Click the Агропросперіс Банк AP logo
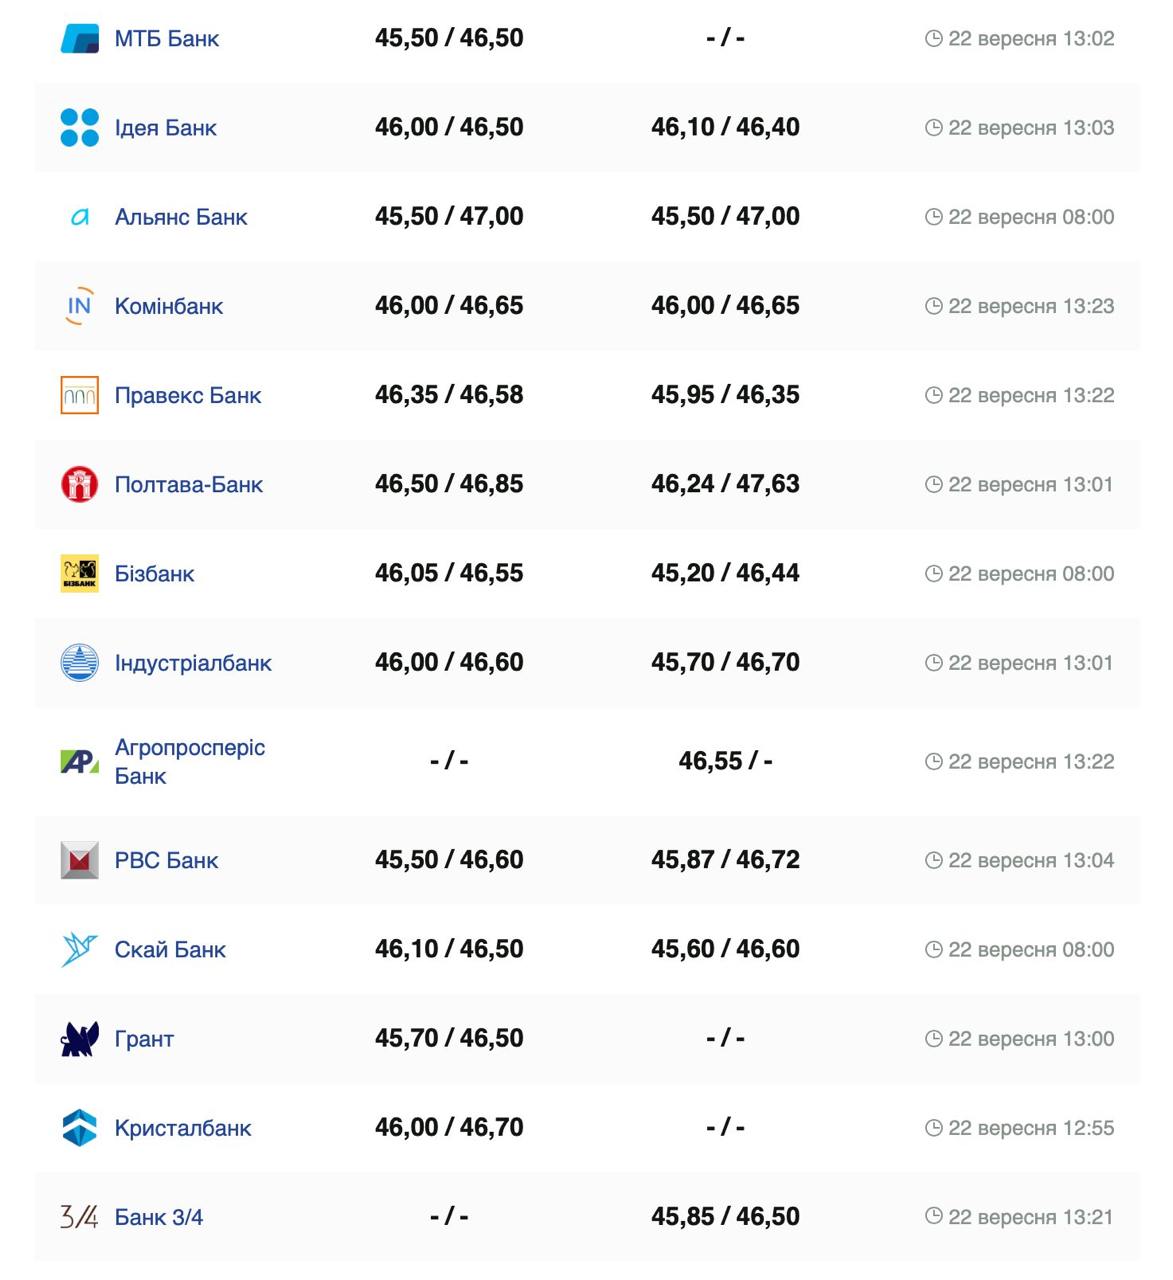Image resolution: width=1173 pixels, height=1280 pixels. click(x=80, y=762)
